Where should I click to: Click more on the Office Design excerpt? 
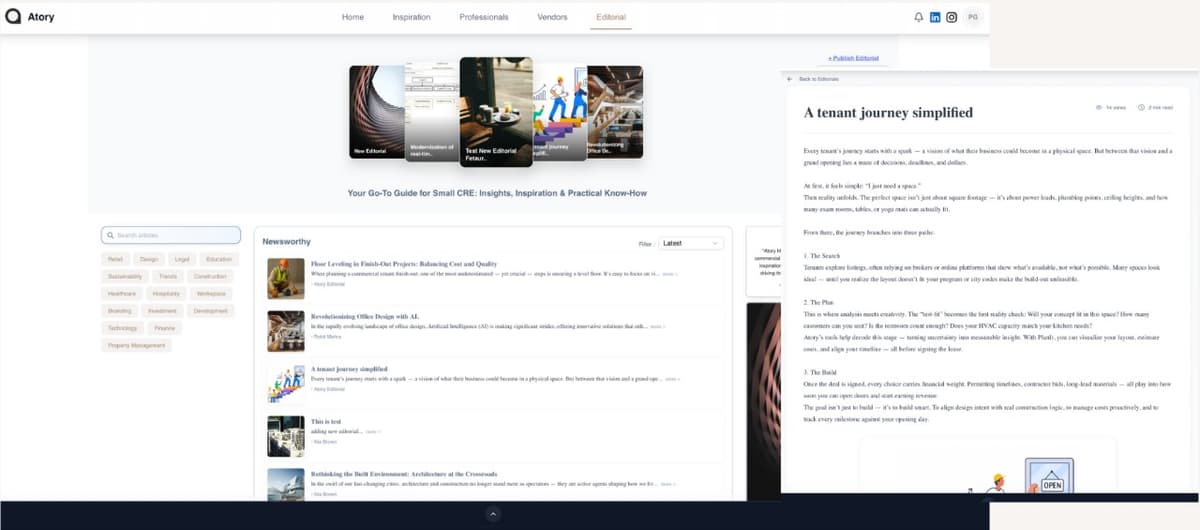tap(656, 326)
